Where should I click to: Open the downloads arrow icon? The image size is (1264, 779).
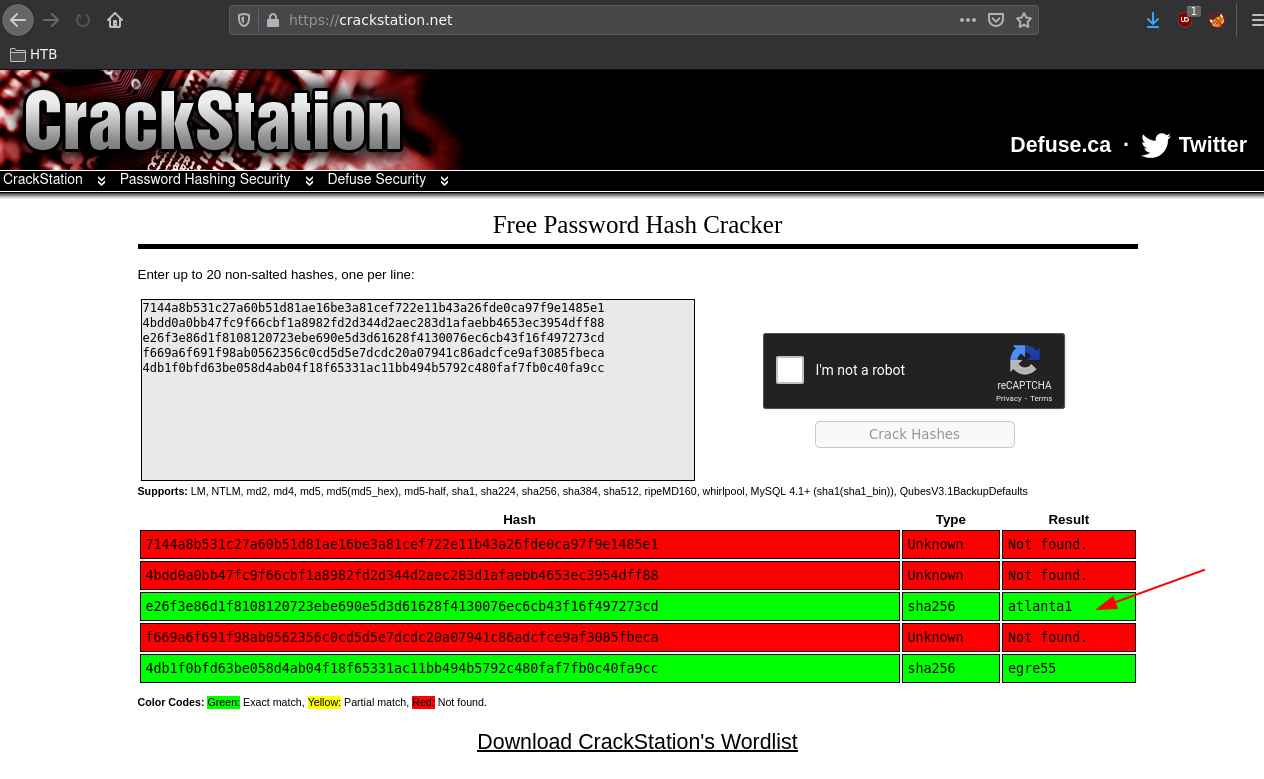pyautogui.click(x=1153, y=20)
